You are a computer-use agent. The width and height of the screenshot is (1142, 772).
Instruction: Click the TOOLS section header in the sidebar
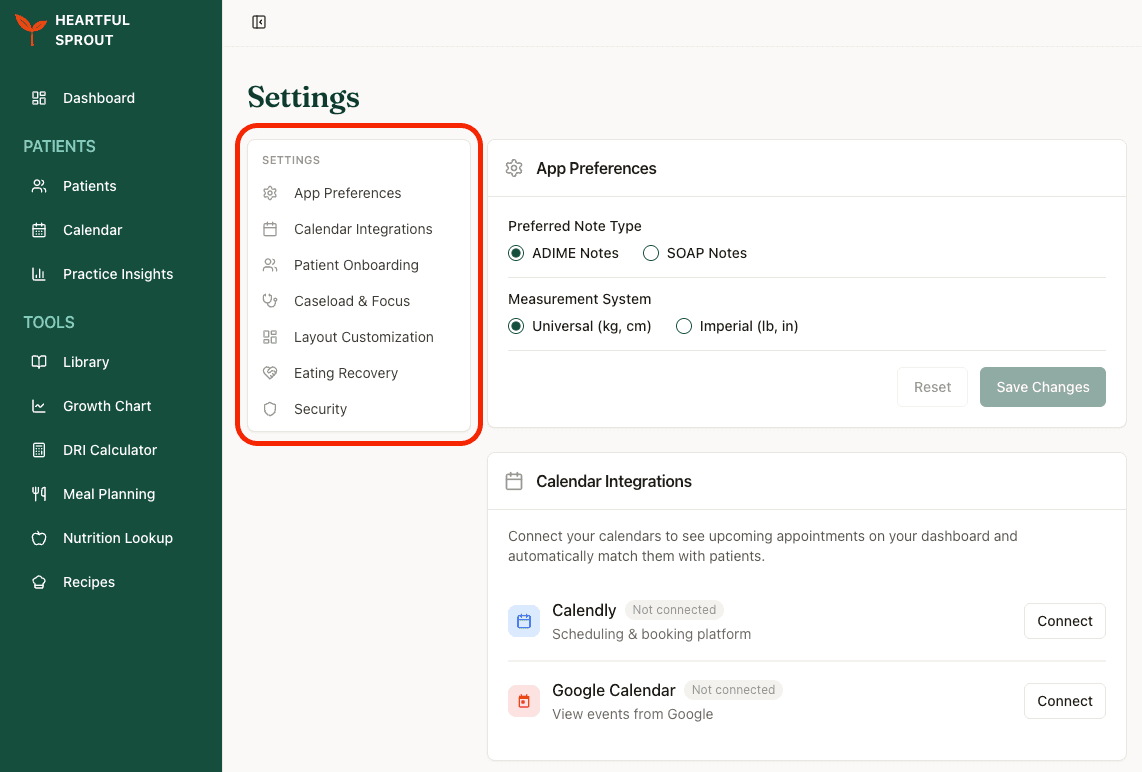(49, 322)
